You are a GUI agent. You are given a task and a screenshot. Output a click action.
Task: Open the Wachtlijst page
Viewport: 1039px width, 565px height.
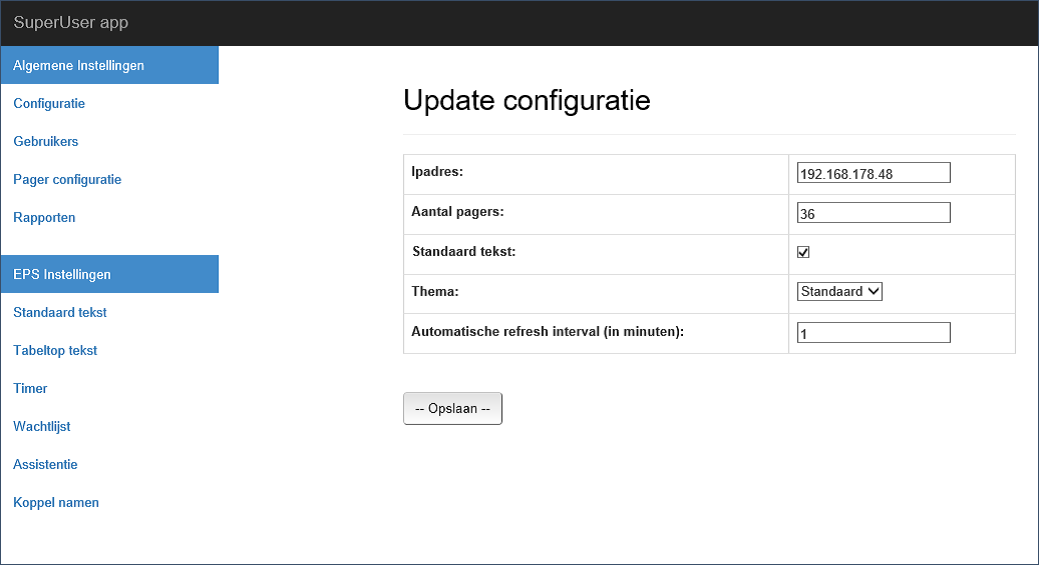[42, 427]
